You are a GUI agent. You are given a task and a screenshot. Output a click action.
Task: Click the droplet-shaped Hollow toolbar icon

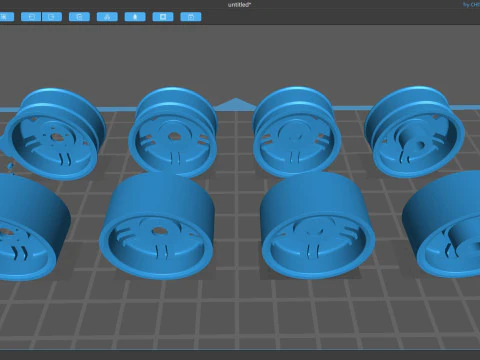(x=135, y=17)
